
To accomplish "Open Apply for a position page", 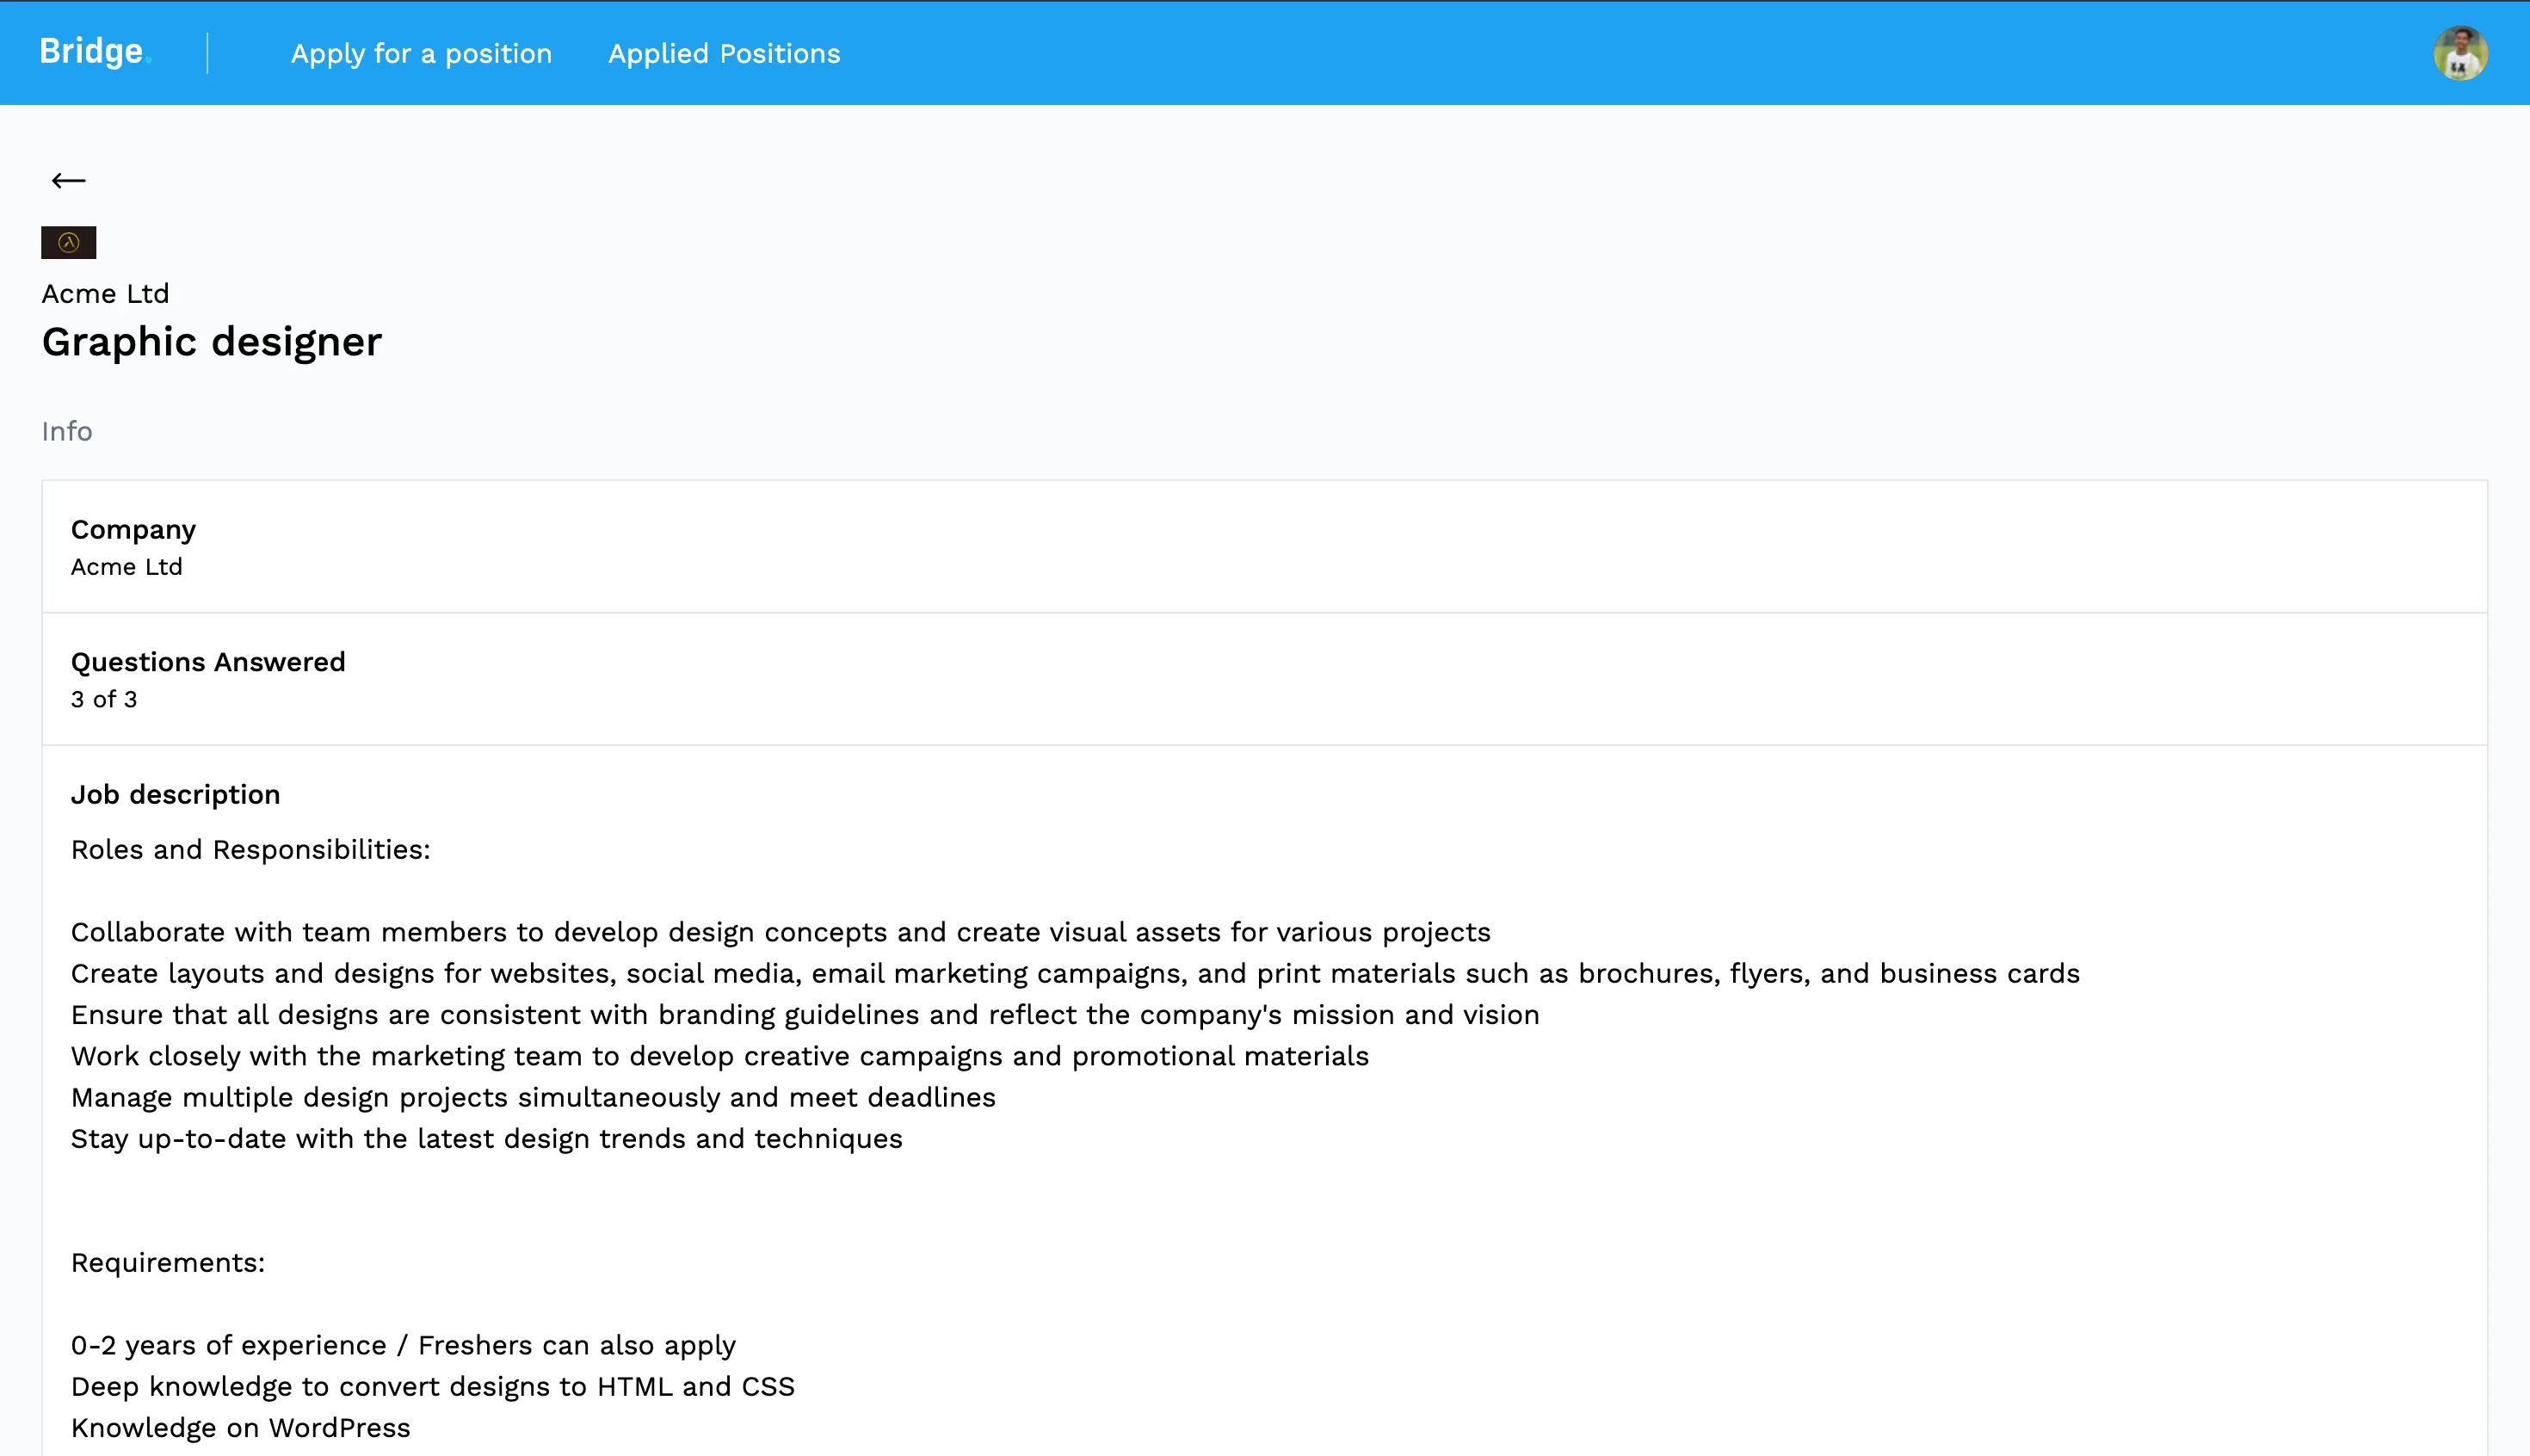I will 421,54.
